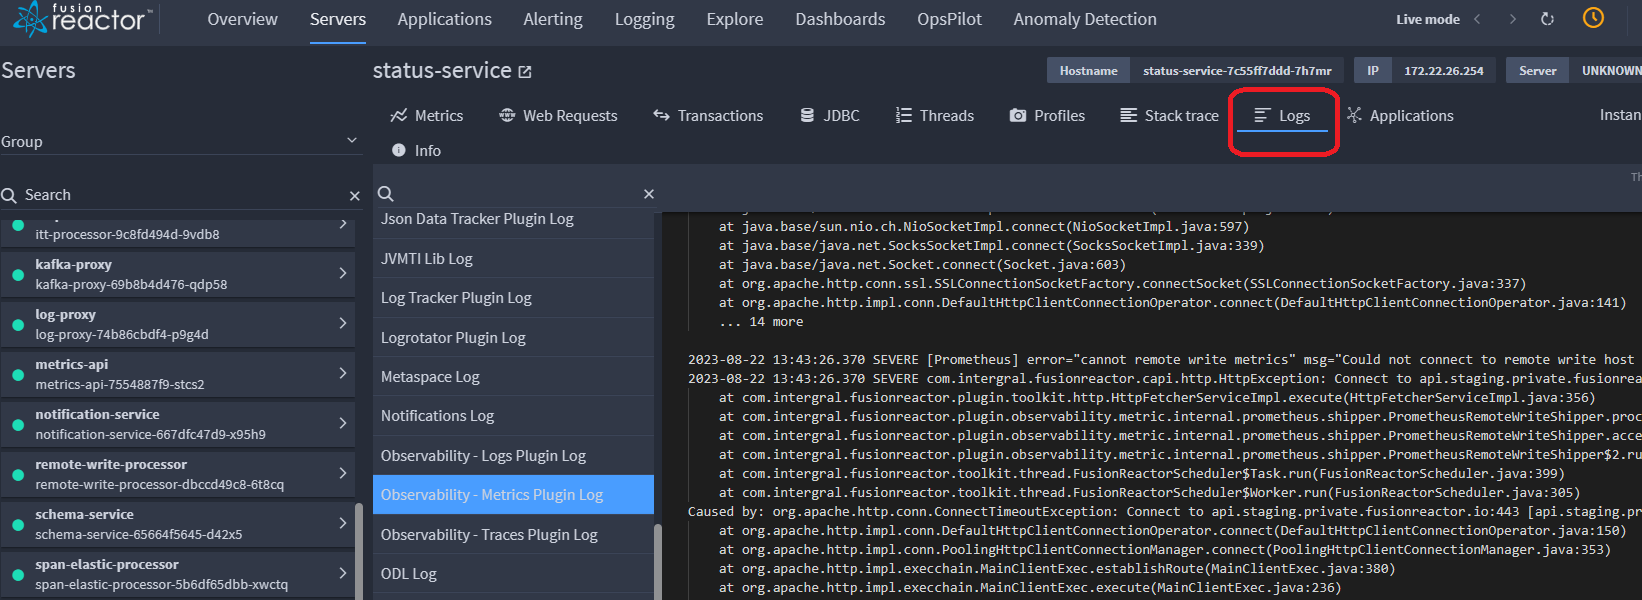
Task: Expand the log-proxy server entry
Action: coord(343,323)
